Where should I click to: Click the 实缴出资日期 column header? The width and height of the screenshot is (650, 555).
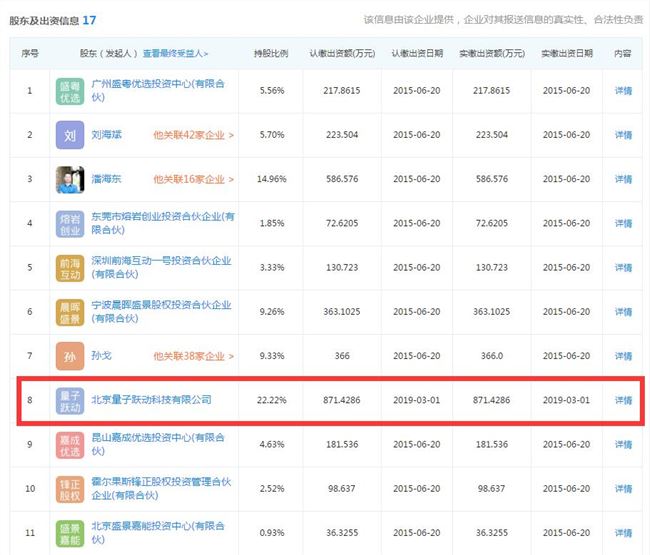tap(567, 53)
